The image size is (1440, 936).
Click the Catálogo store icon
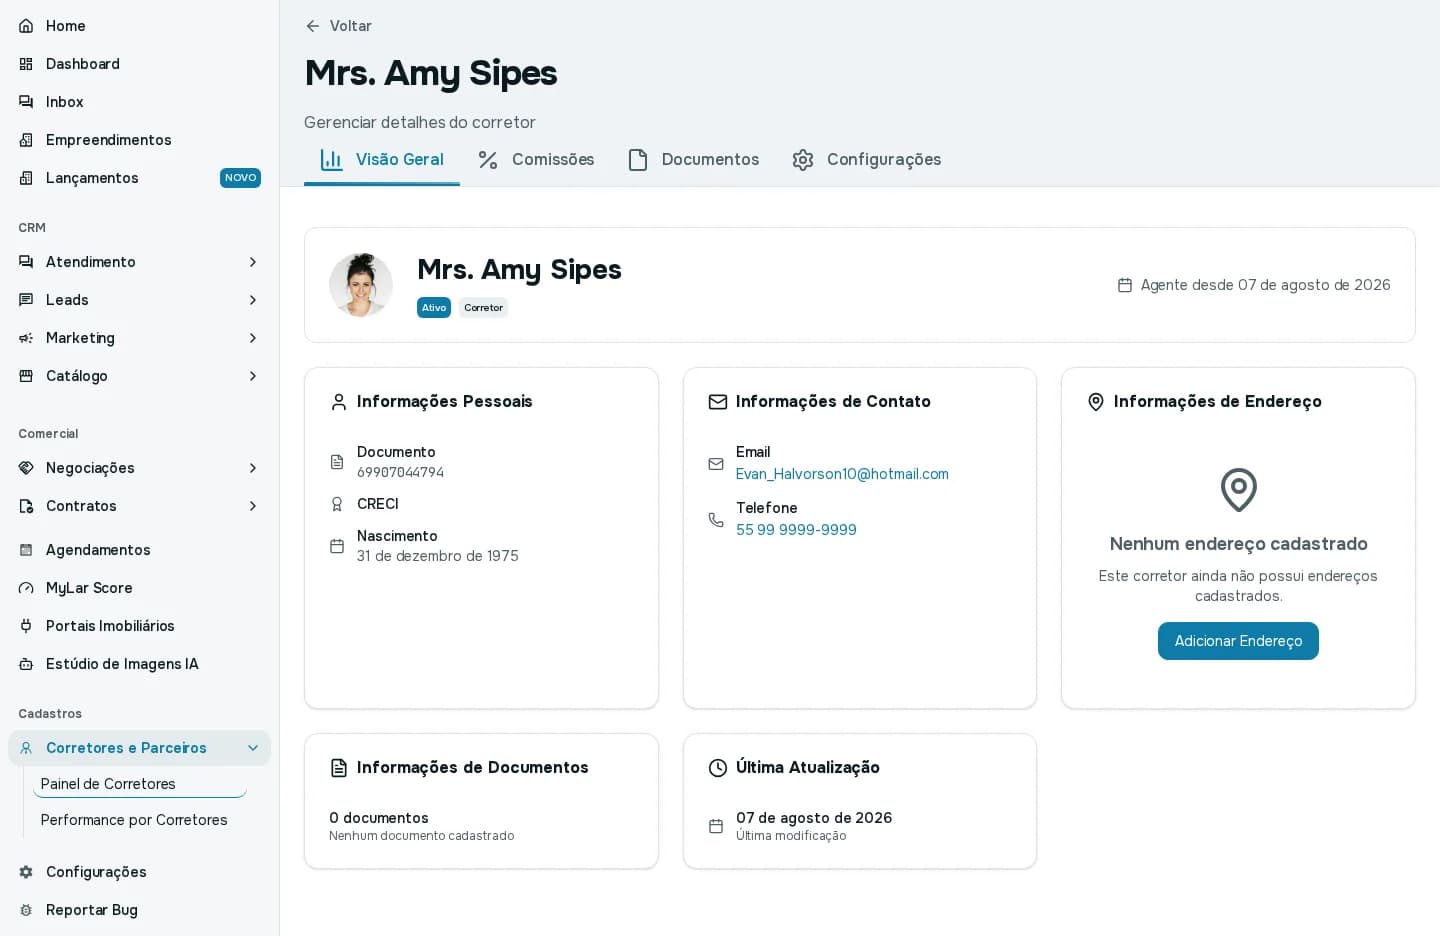26,376
